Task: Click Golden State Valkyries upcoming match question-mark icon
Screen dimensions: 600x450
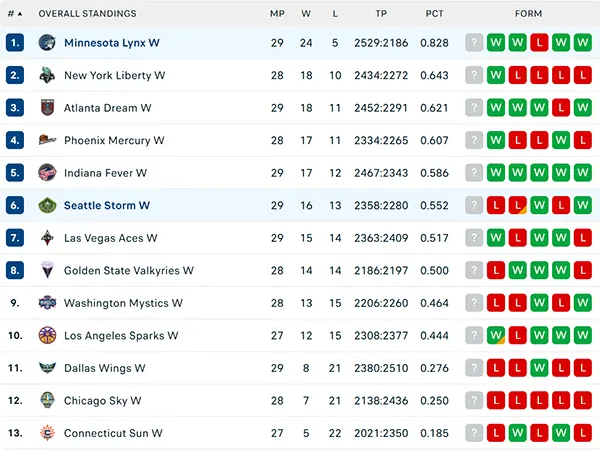Action: (474, 270)
